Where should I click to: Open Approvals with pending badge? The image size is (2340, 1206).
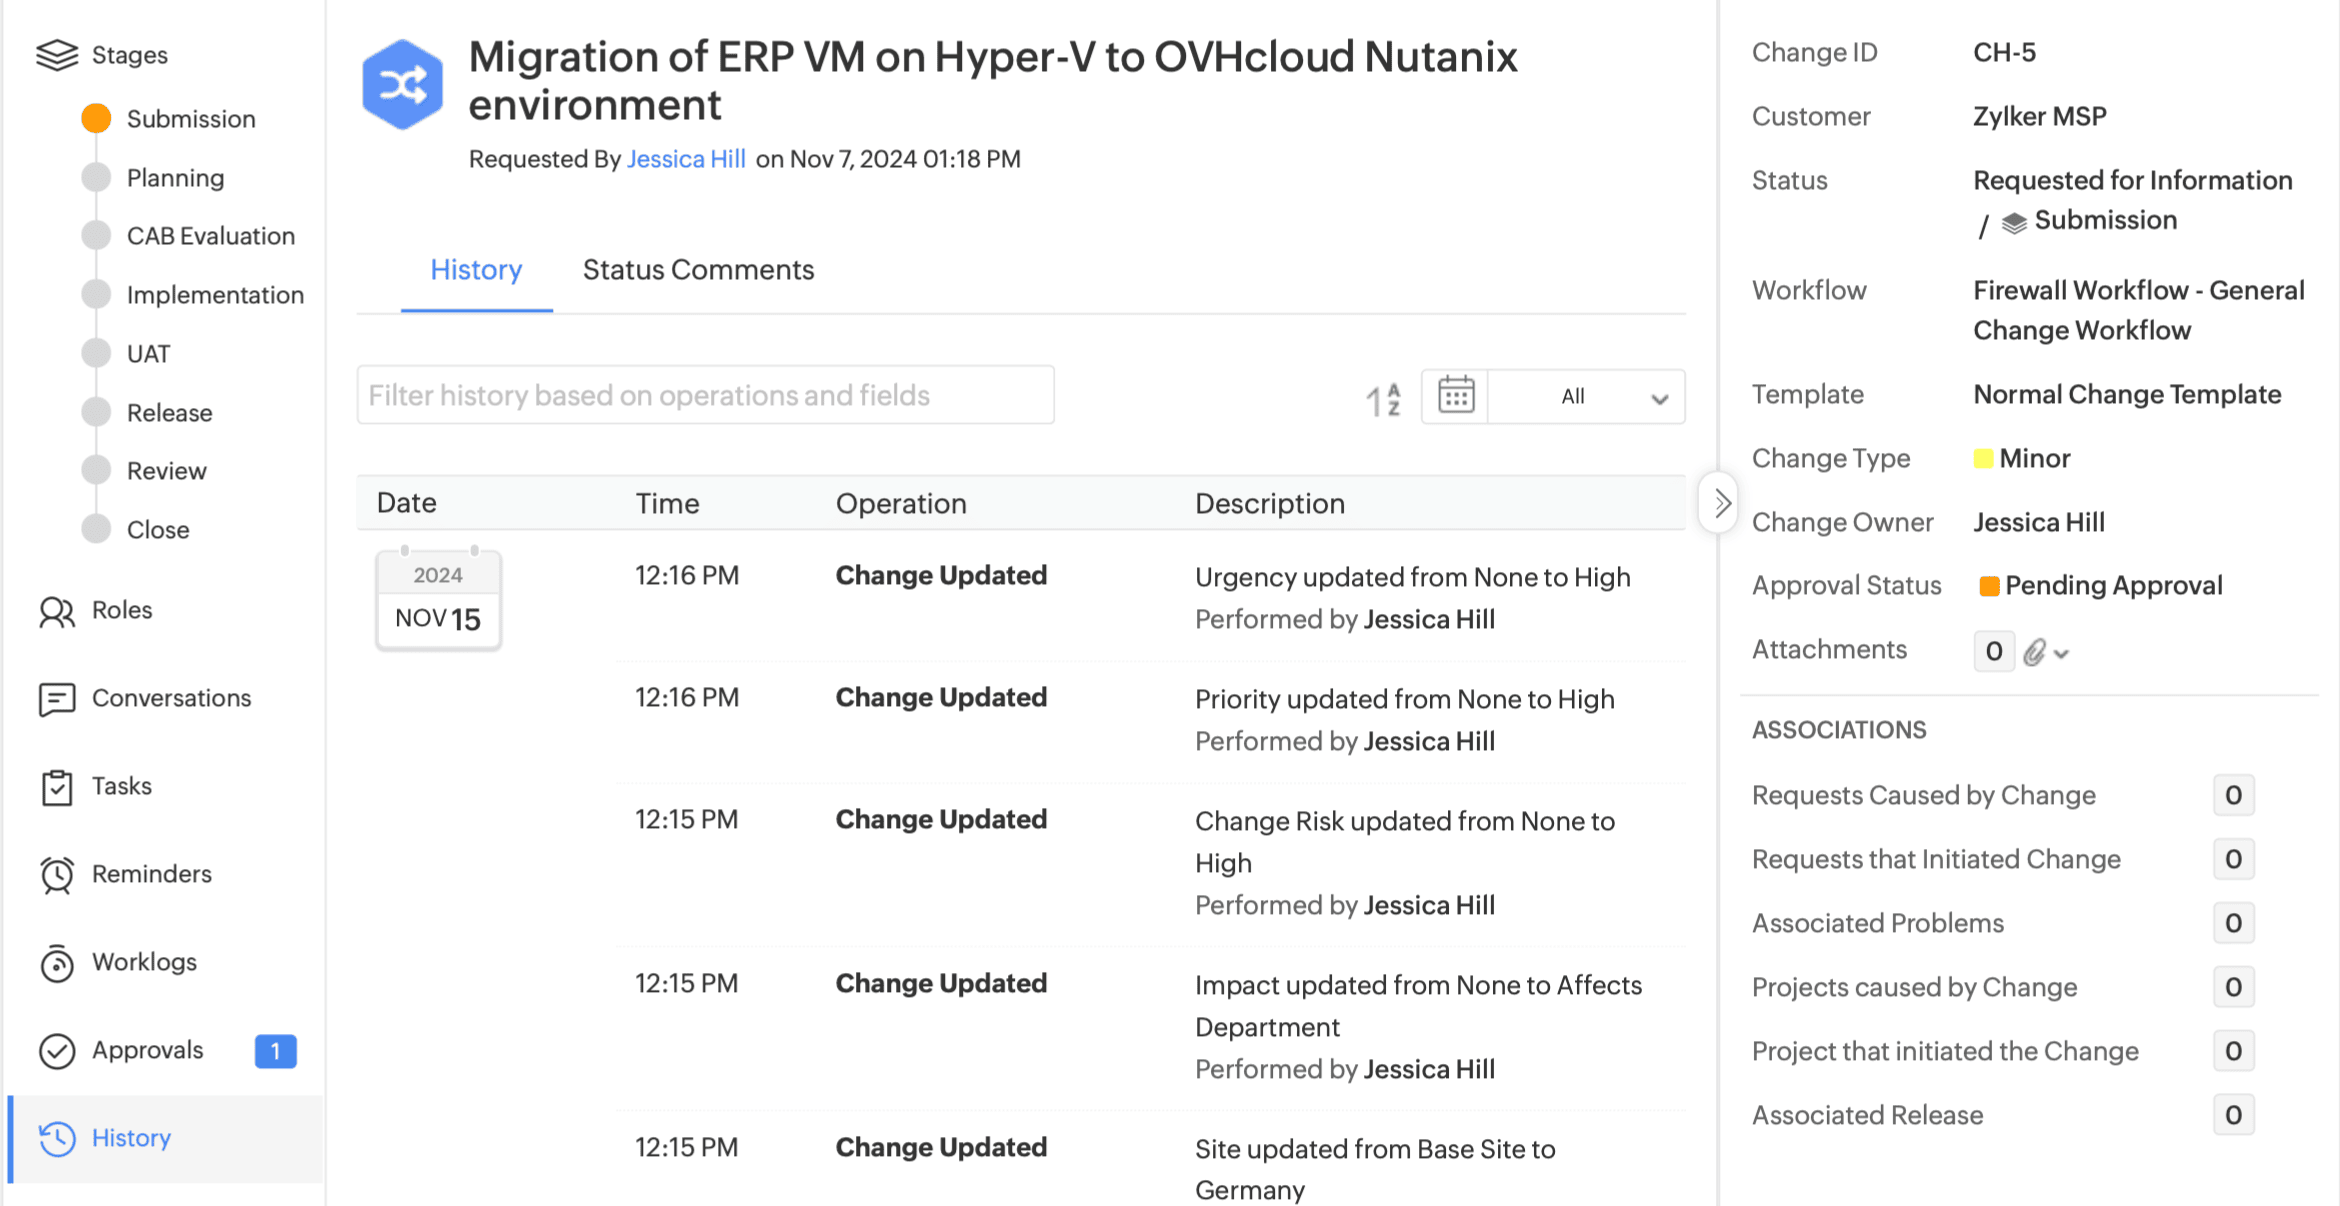pos(147,1050)
